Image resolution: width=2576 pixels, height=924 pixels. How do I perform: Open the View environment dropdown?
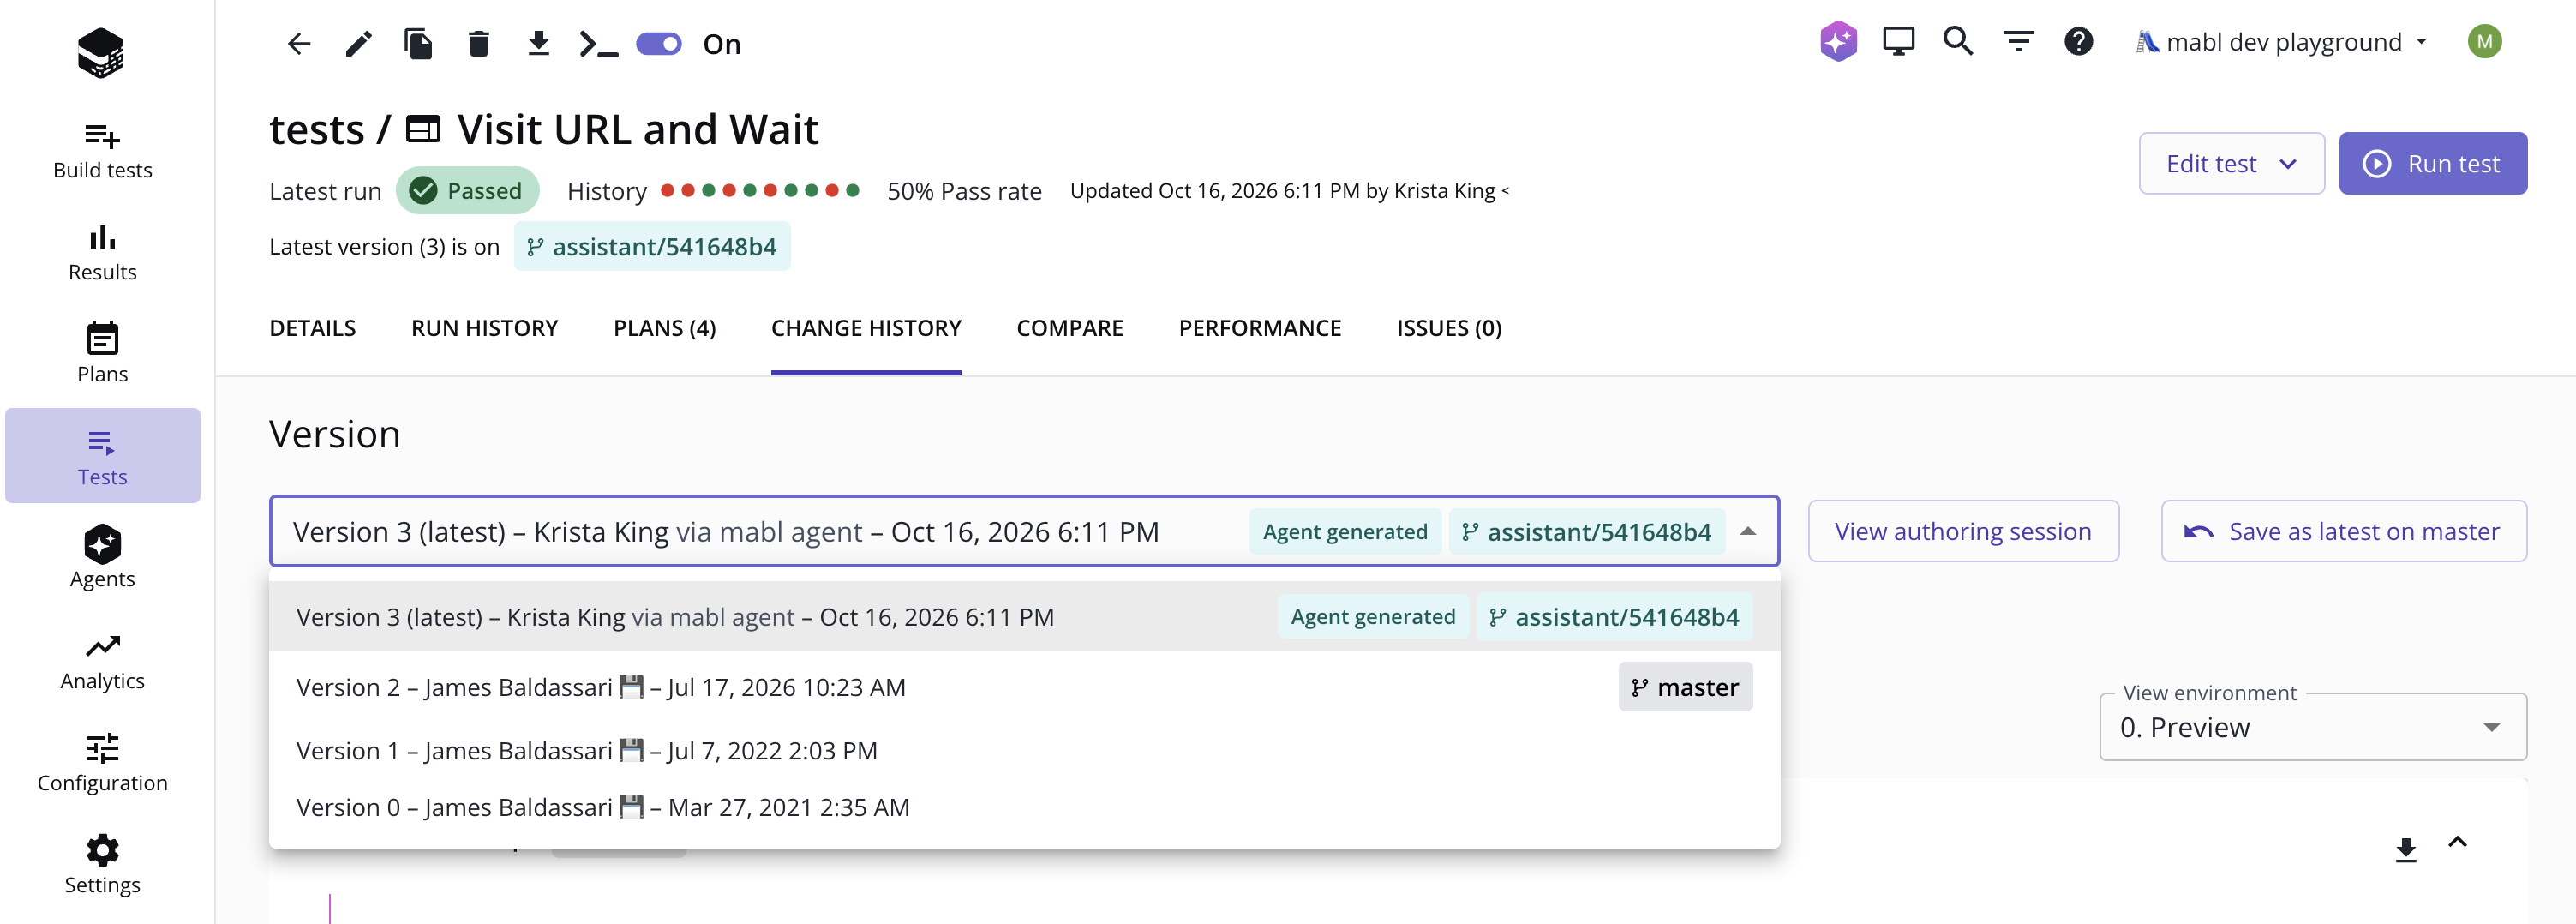pos(2312,727)
